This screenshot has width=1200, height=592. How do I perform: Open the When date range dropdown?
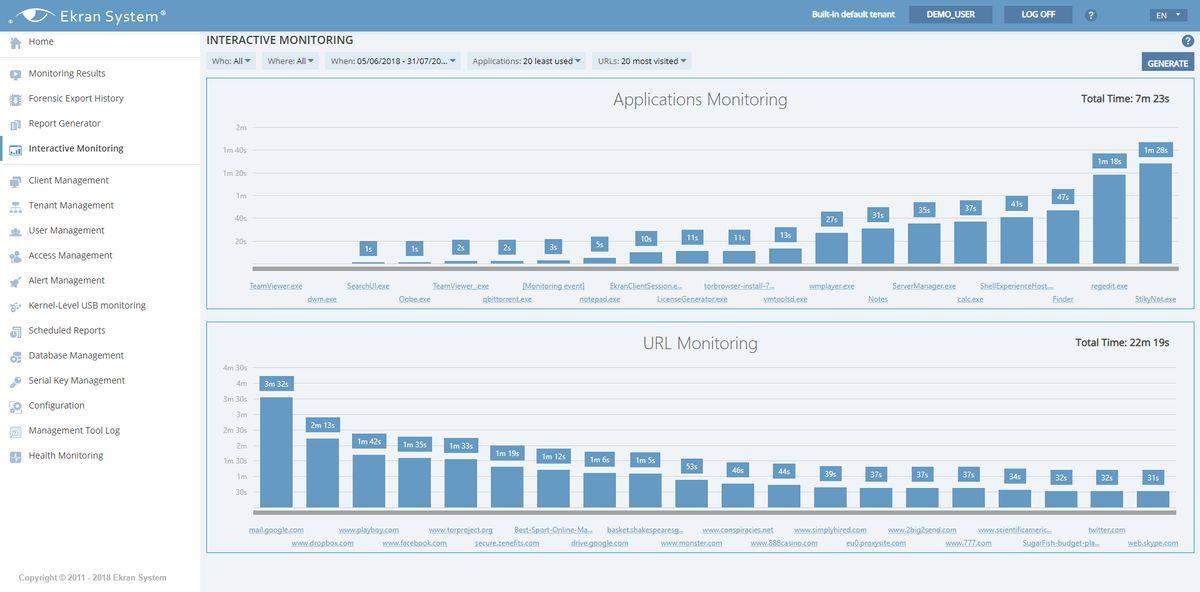click(393, 61)
